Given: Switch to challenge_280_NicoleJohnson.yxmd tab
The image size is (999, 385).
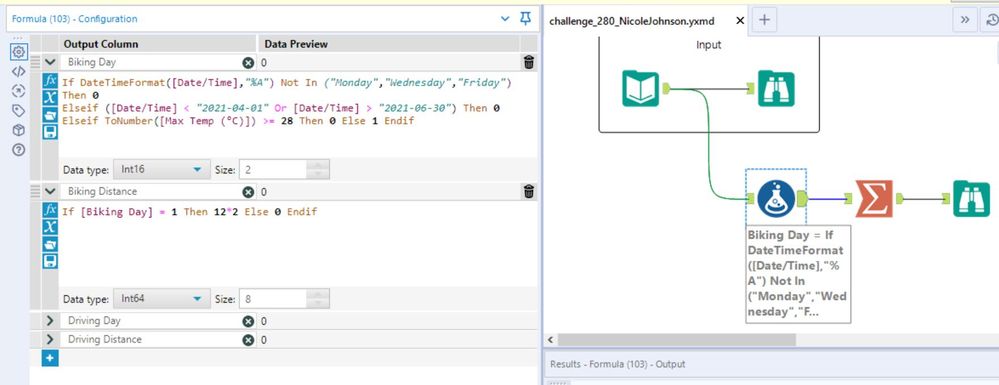Looking at the screenshot, I should point(631,21).
